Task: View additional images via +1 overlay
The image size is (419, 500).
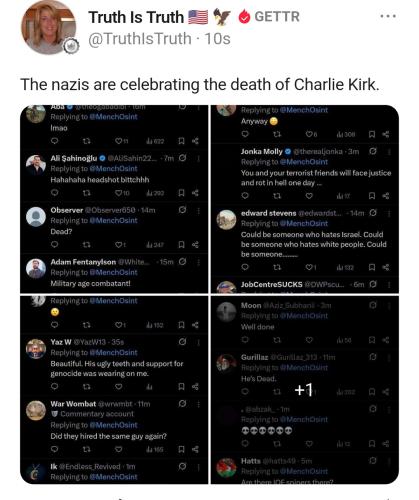Action: [305, 389]
